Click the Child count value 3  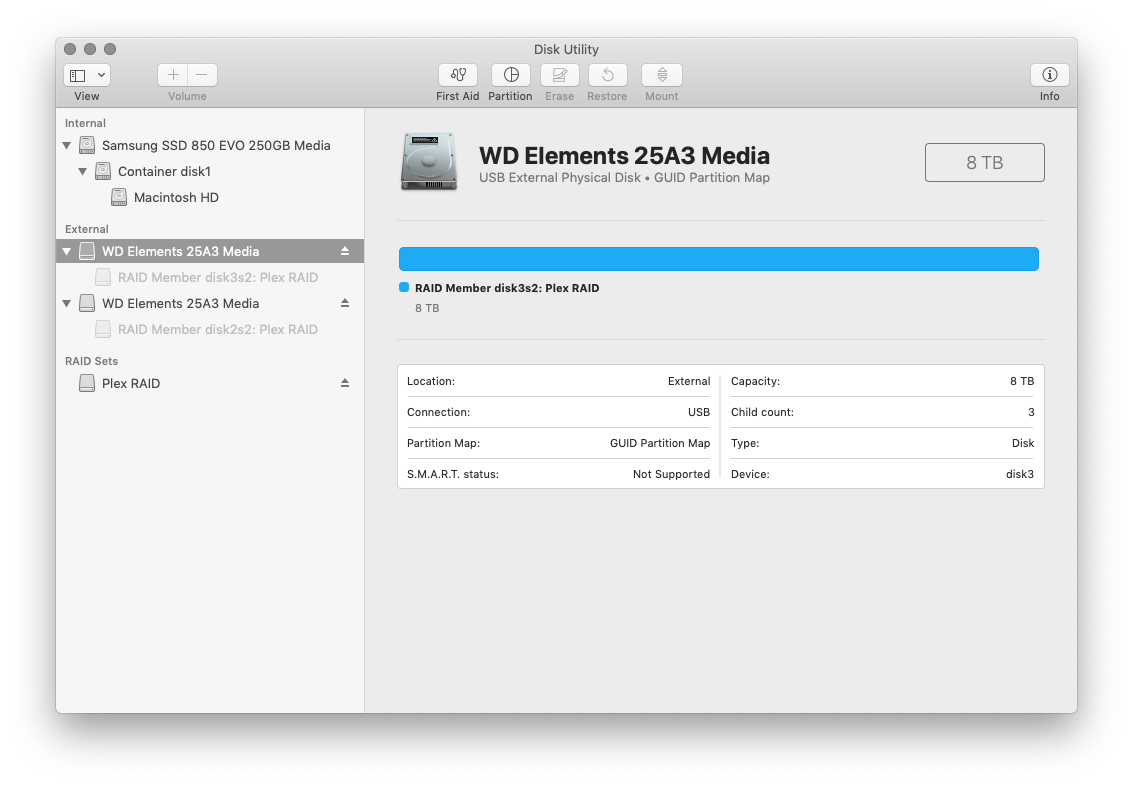click(1031, 413)
